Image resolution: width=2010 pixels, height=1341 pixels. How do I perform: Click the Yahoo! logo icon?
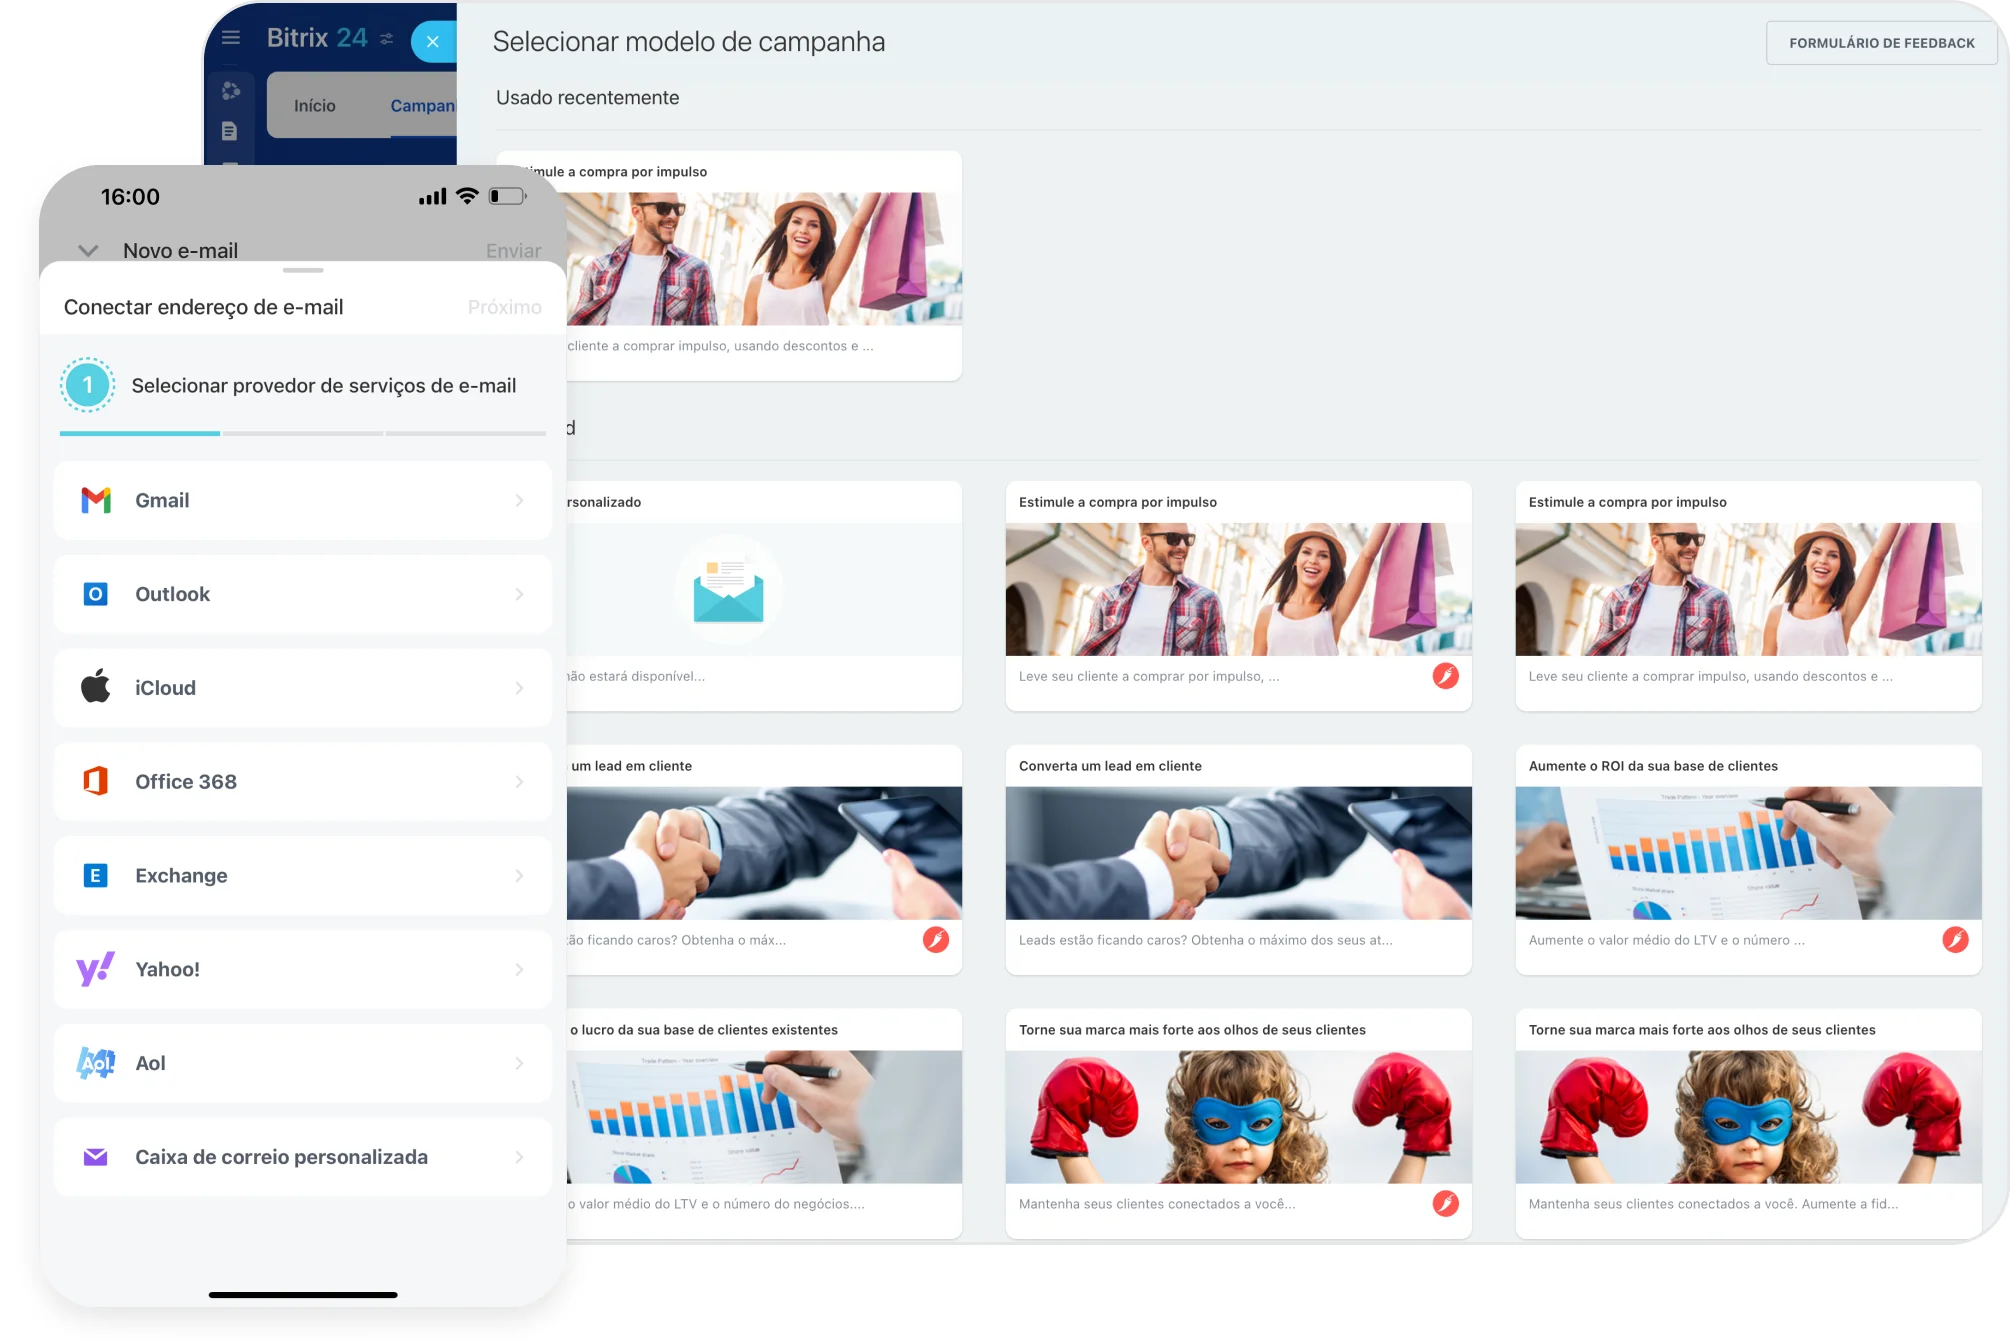[96, 969]
